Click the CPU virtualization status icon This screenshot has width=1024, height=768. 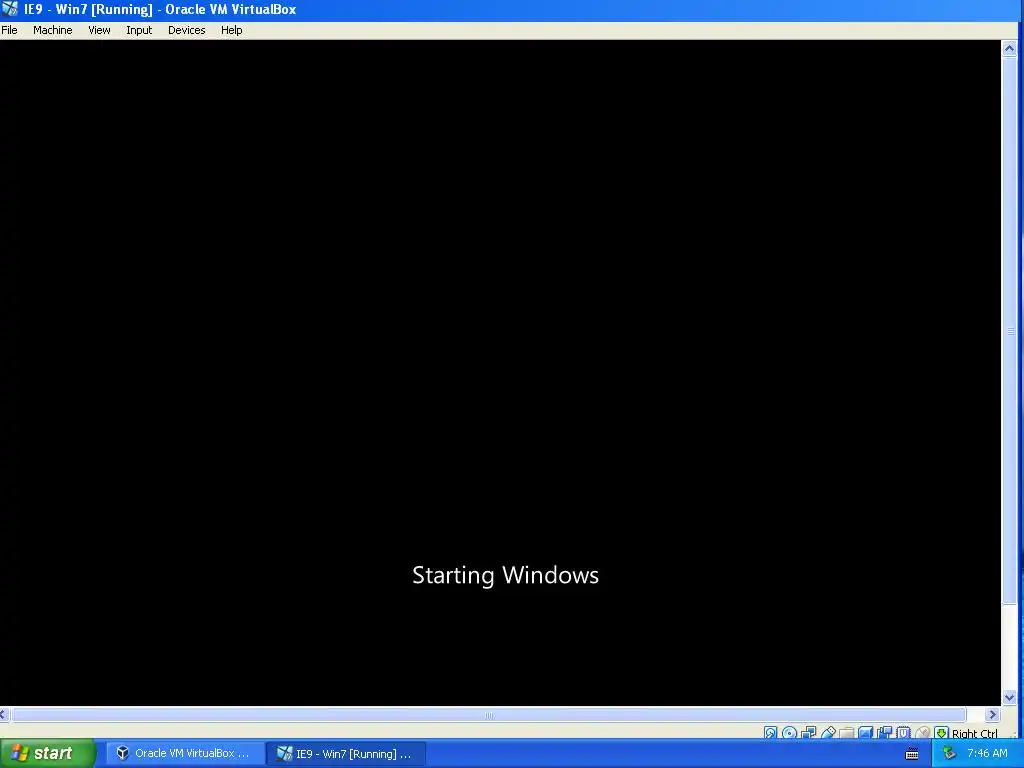click(x=904, y=733)
